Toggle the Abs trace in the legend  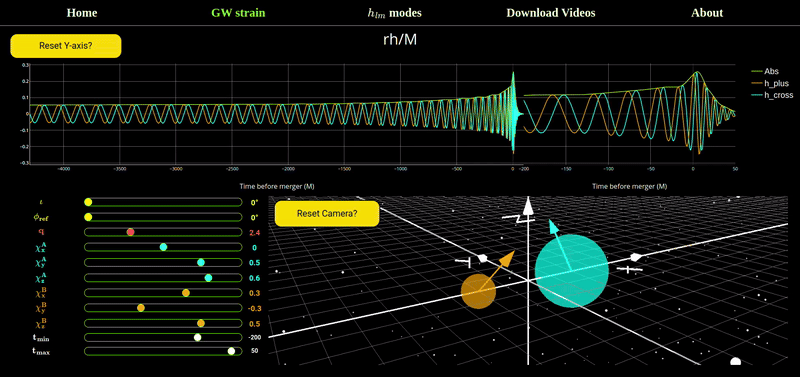click(x=765, y=71)
